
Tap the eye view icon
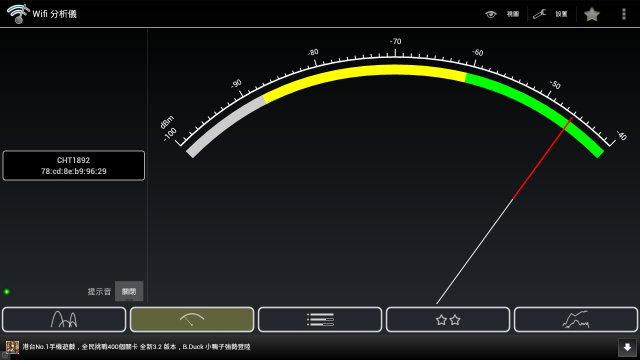click(491, 14)
